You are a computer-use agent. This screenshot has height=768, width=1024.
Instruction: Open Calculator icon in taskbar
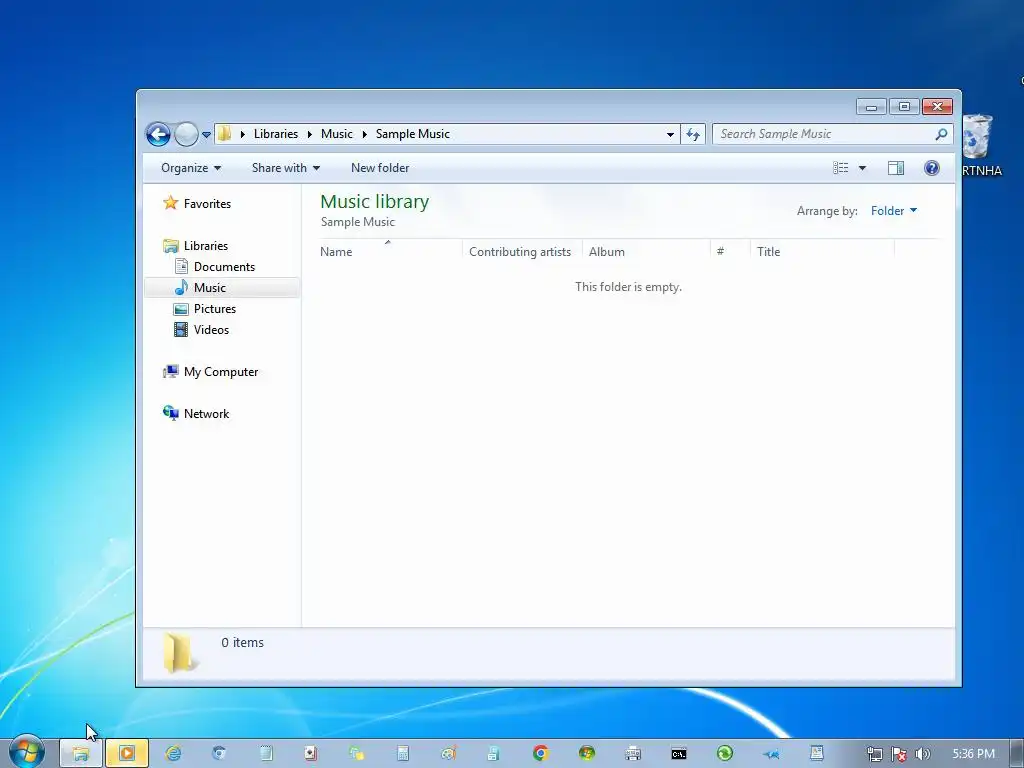(x=403, y=754)
